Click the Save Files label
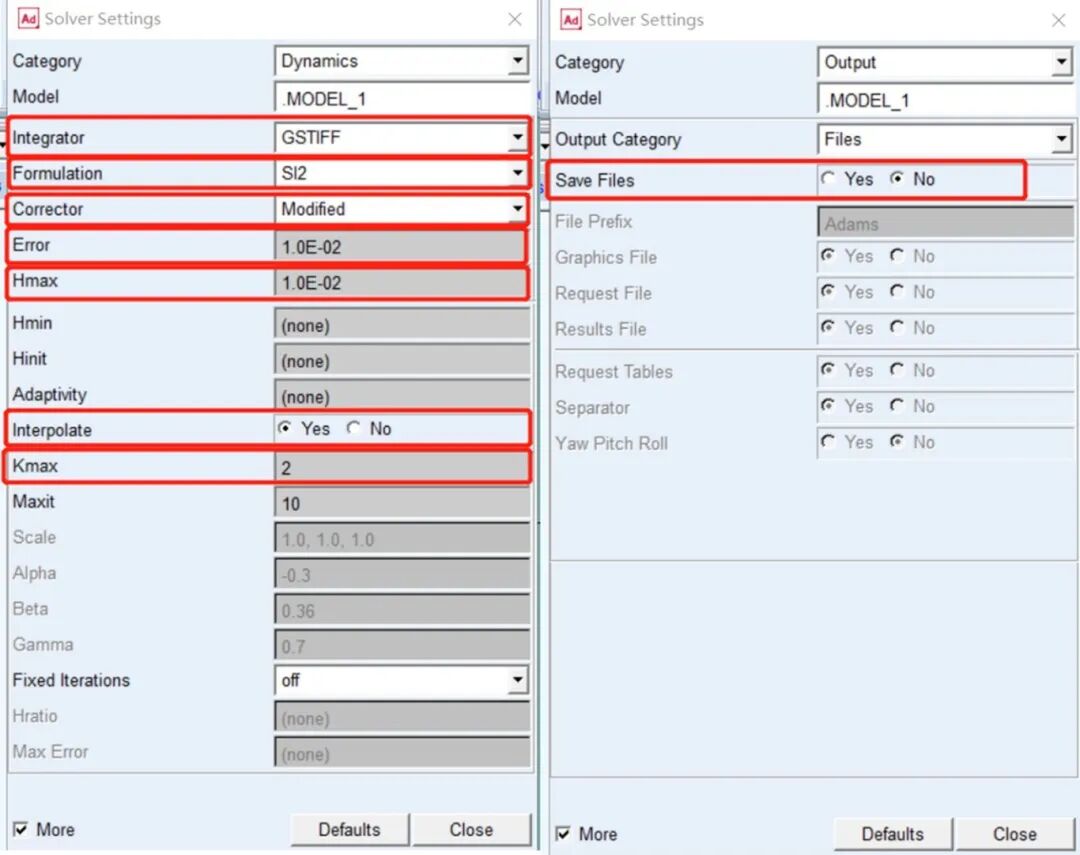Image resolution: width=1080 pixels, height=855 pixels. pyautogui.click(x=594, y=181)
